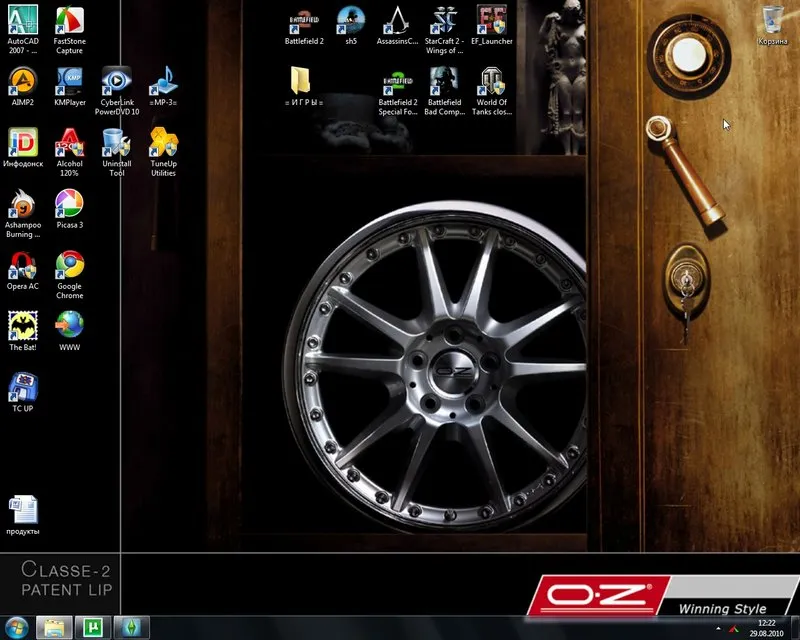Select the World Of Tanks shortcut

point(492,91)
